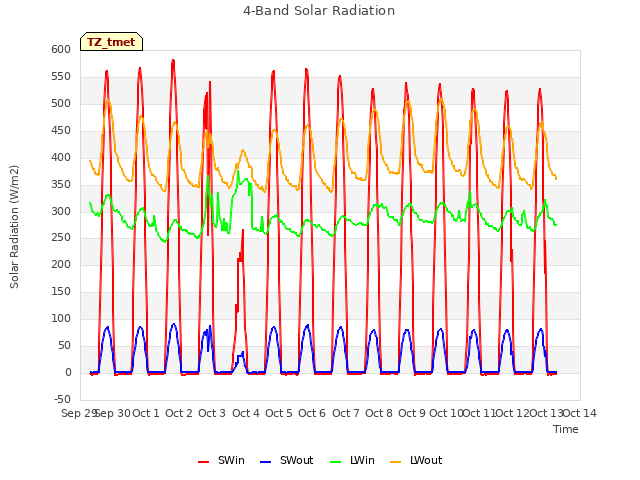Screen dimensions: 640x480
Task: Click the Sep 30 date tick label
Action: [x=113, y=413]
